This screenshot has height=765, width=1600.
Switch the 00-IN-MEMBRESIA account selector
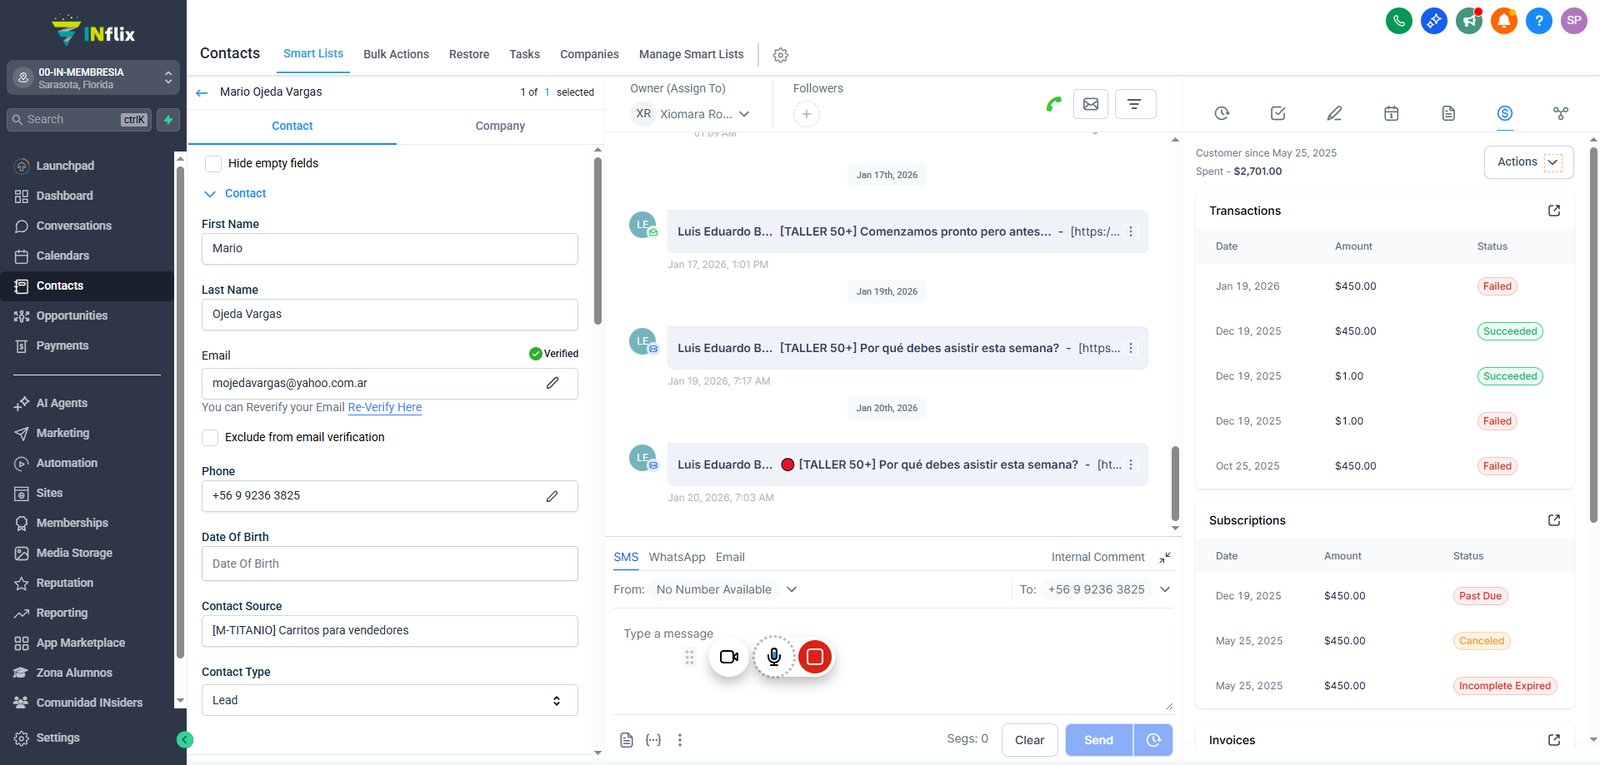tap(93, 78)
